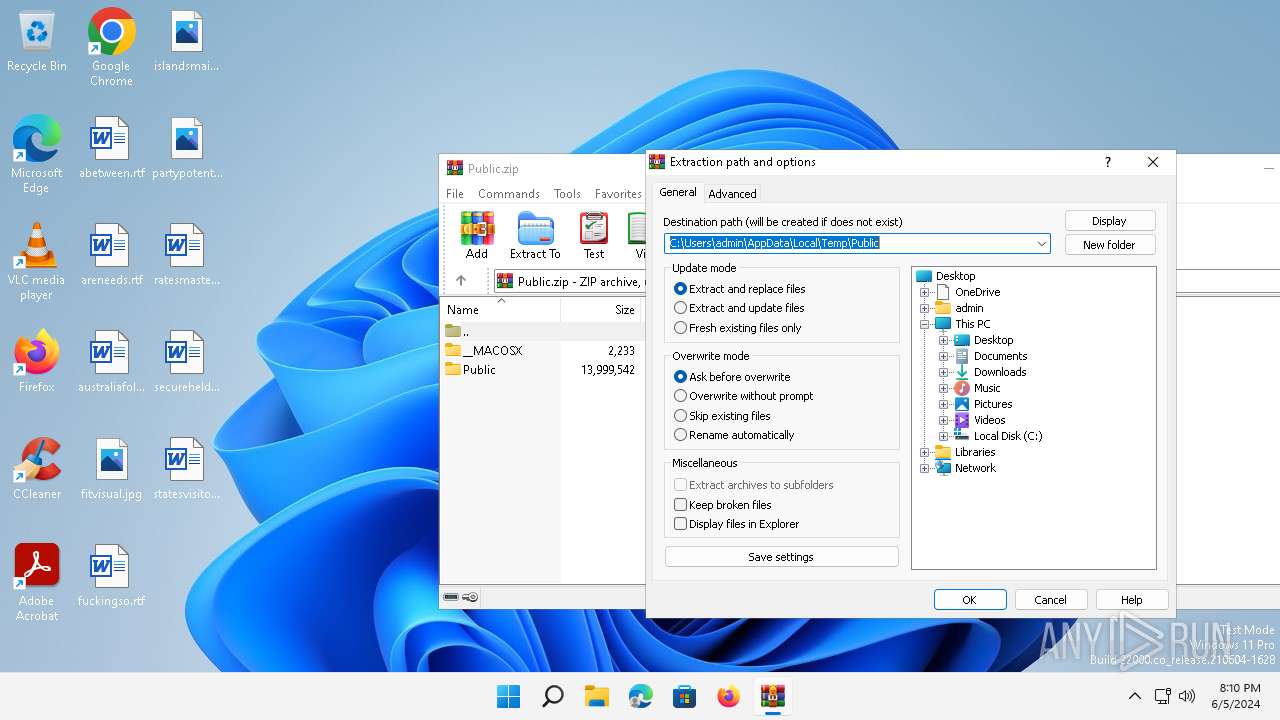Click the New folder button

1109,245
